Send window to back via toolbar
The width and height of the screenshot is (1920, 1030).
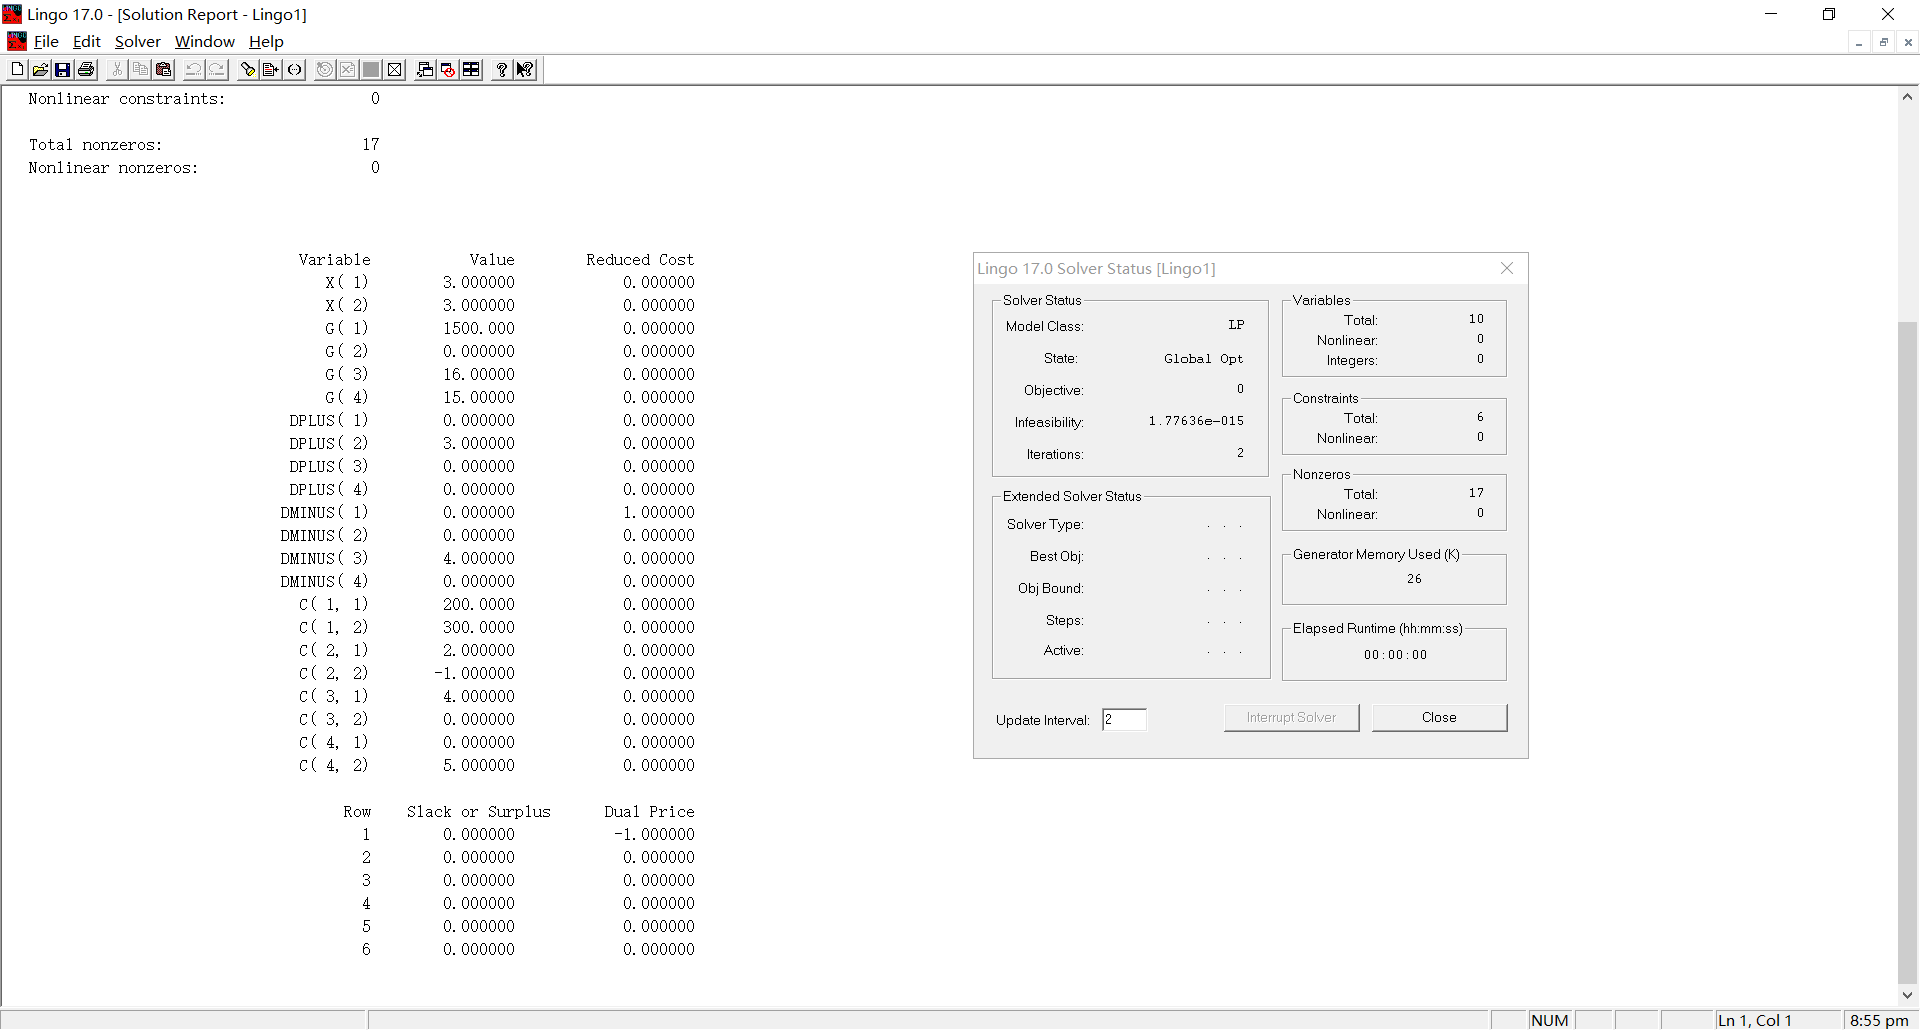coord(425,70)
